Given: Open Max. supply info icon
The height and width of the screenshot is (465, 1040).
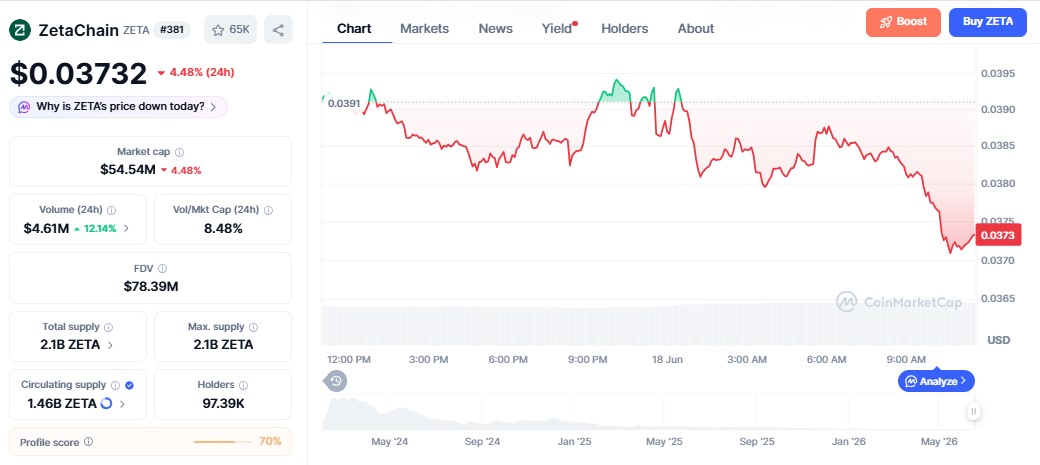Looking at the screenshot, I should (253, 327).
